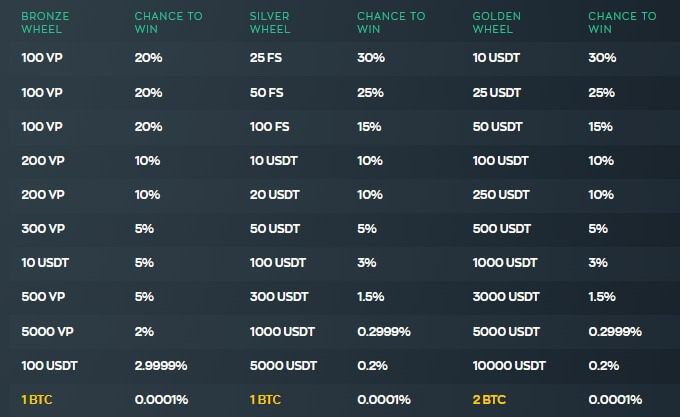Select the 1 BTC prize under Bronze Wheel

[39, 400]
